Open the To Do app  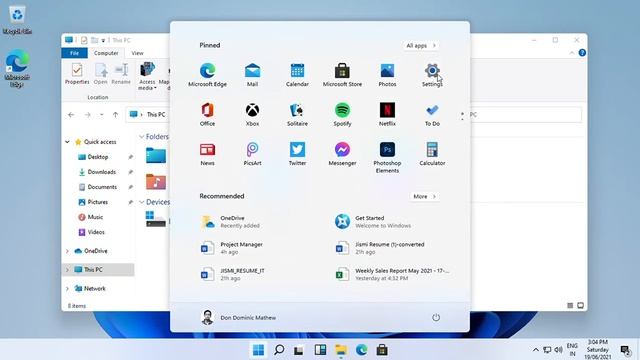click(432, 114)
